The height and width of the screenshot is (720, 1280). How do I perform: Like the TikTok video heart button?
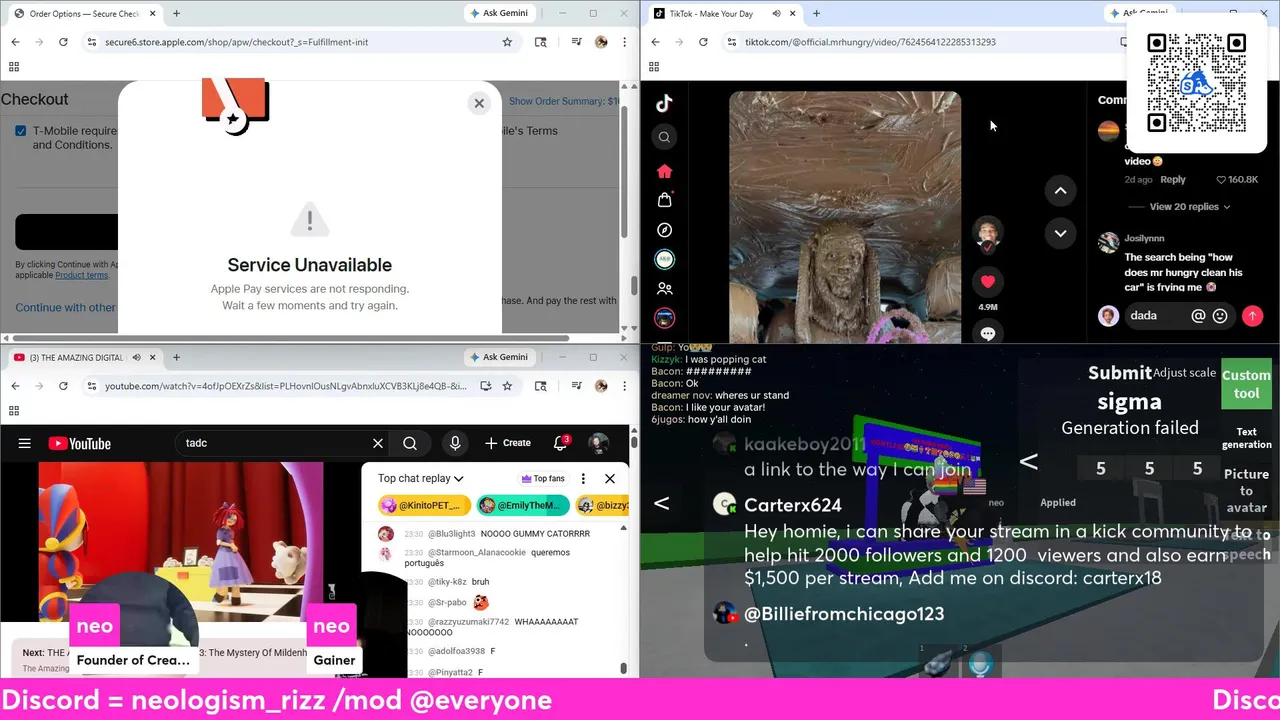[987, 281]
